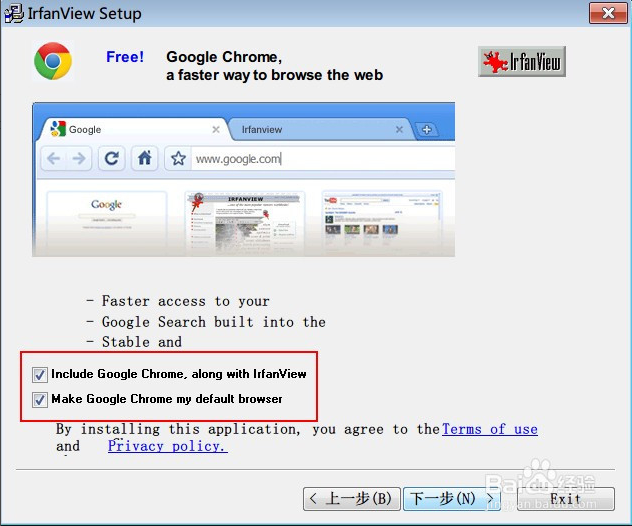Close the Google tab with its x
Viewport: 632px width, 526px height.
point(216,129)
